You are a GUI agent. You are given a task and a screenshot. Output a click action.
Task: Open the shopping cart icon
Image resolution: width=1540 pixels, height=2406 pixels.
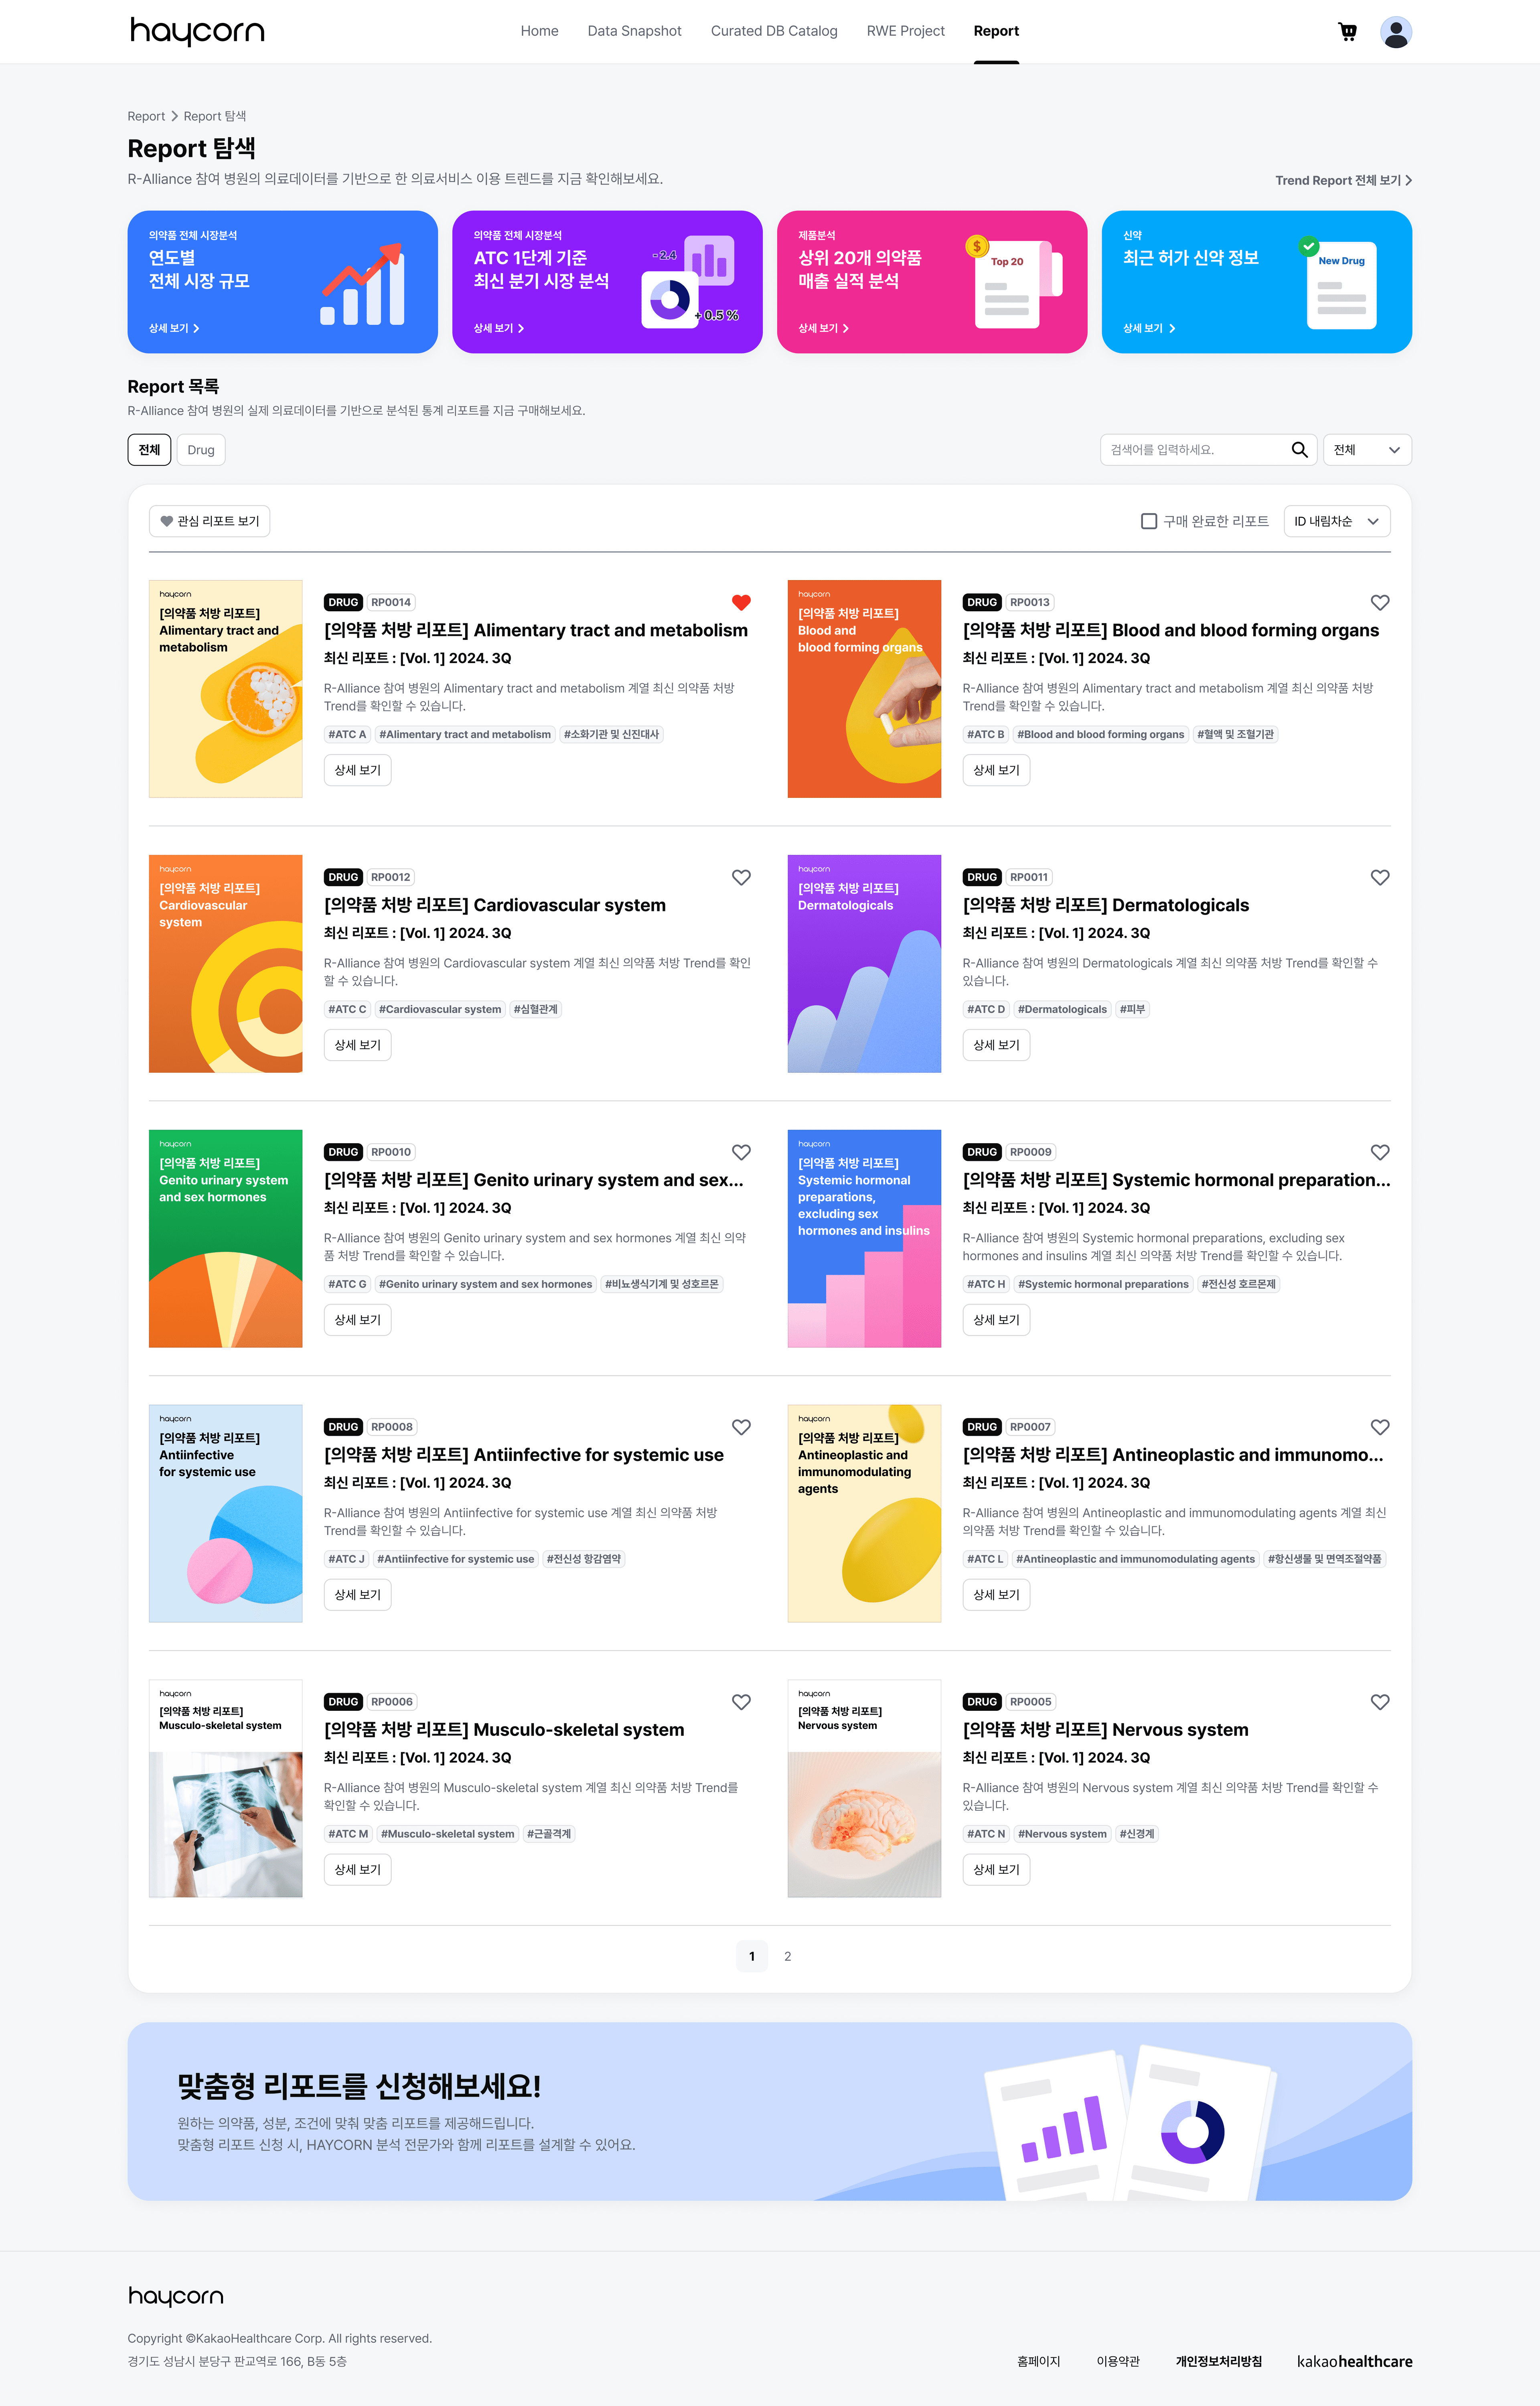pos(1347,32)
